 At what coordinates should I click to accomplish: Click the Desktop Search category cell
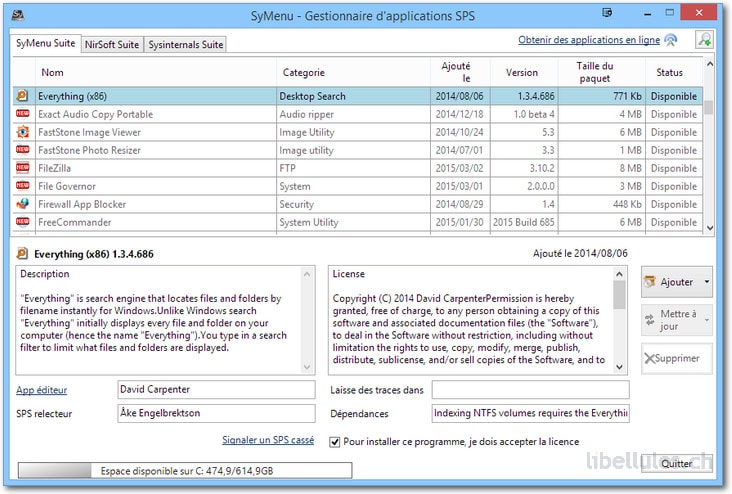(353, 96)
